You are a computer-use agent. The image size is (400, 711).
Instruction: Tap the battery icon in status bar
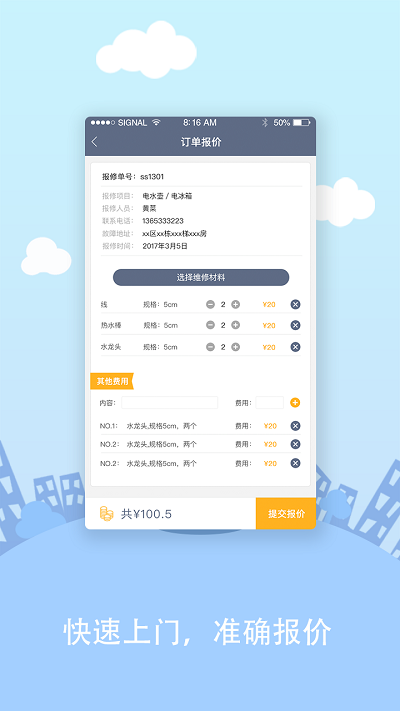pyautogui.click(x=302, y=122)
